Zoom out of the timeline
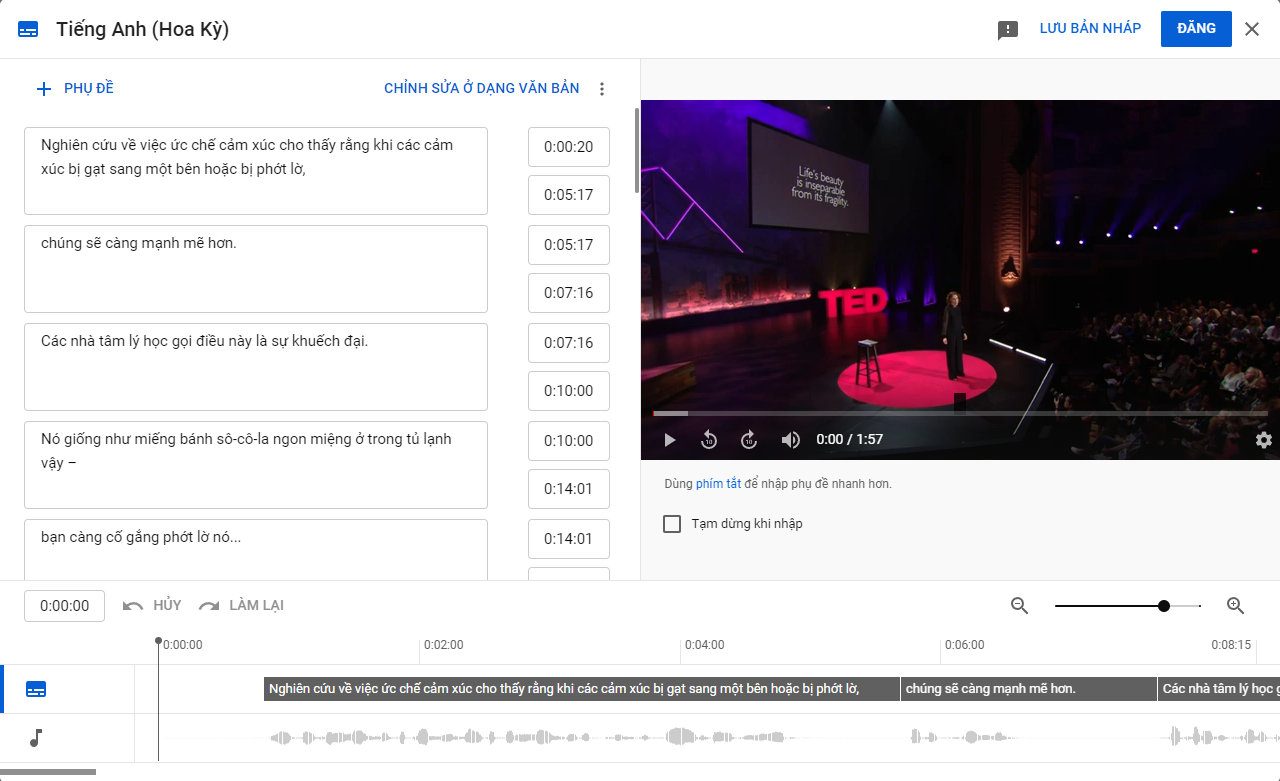 click(1019, 605)
